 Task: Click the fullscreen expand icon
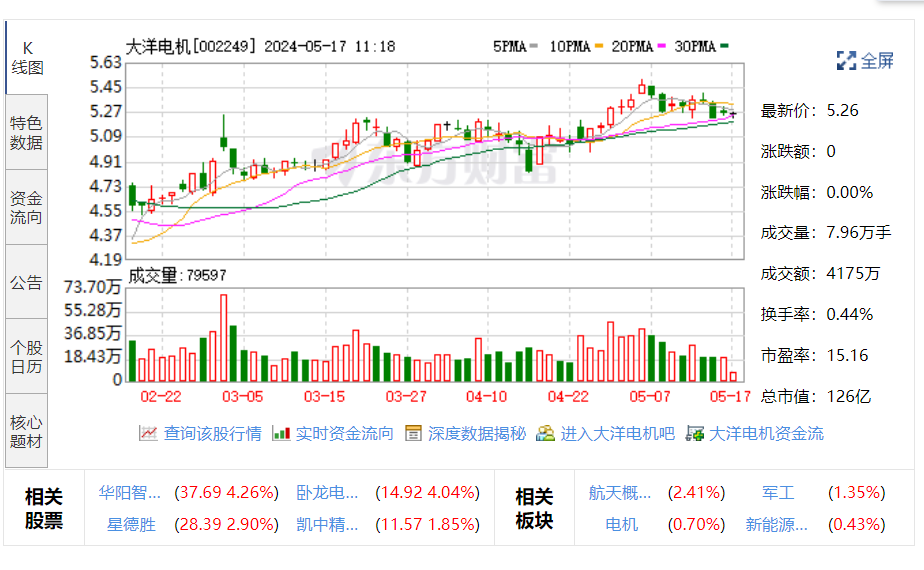(846, 61)
